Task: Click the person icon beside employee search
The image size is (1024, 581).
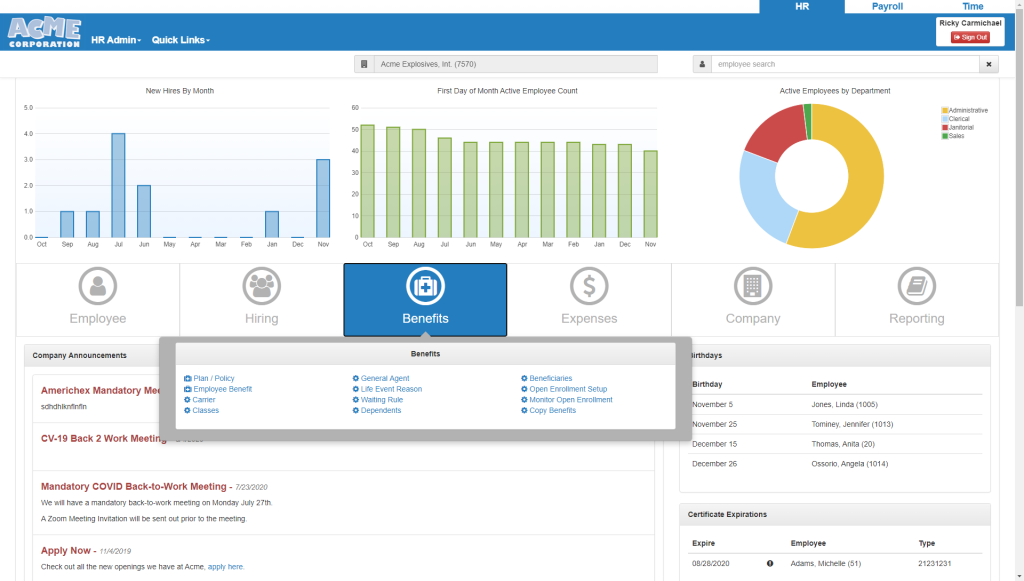Action: pyautogui.click(x=703, y=64)
